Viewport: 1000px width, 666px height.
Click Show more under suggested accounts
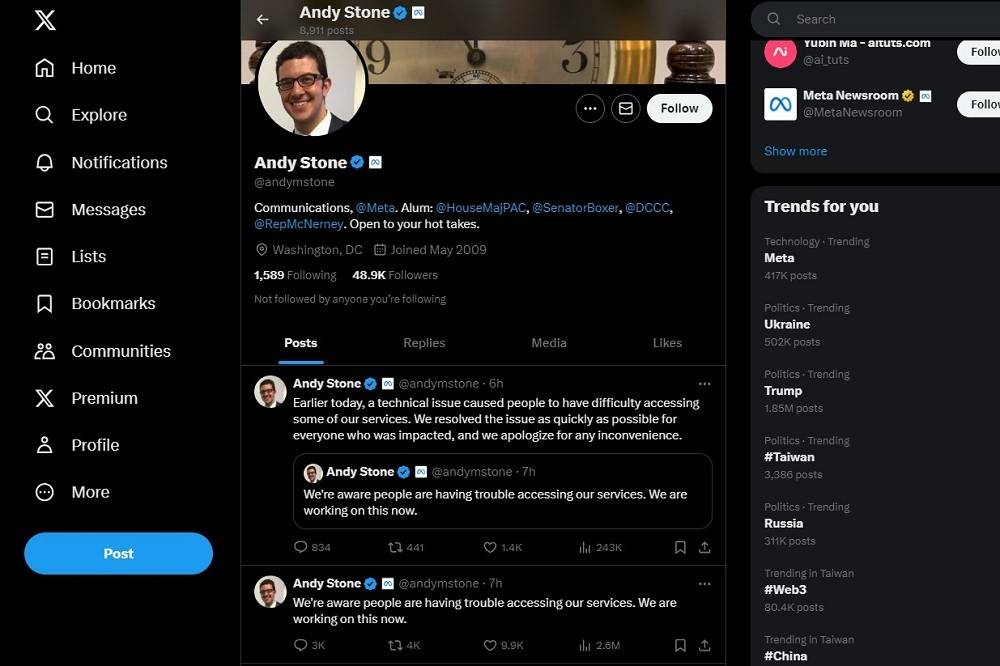pos(795,151)
